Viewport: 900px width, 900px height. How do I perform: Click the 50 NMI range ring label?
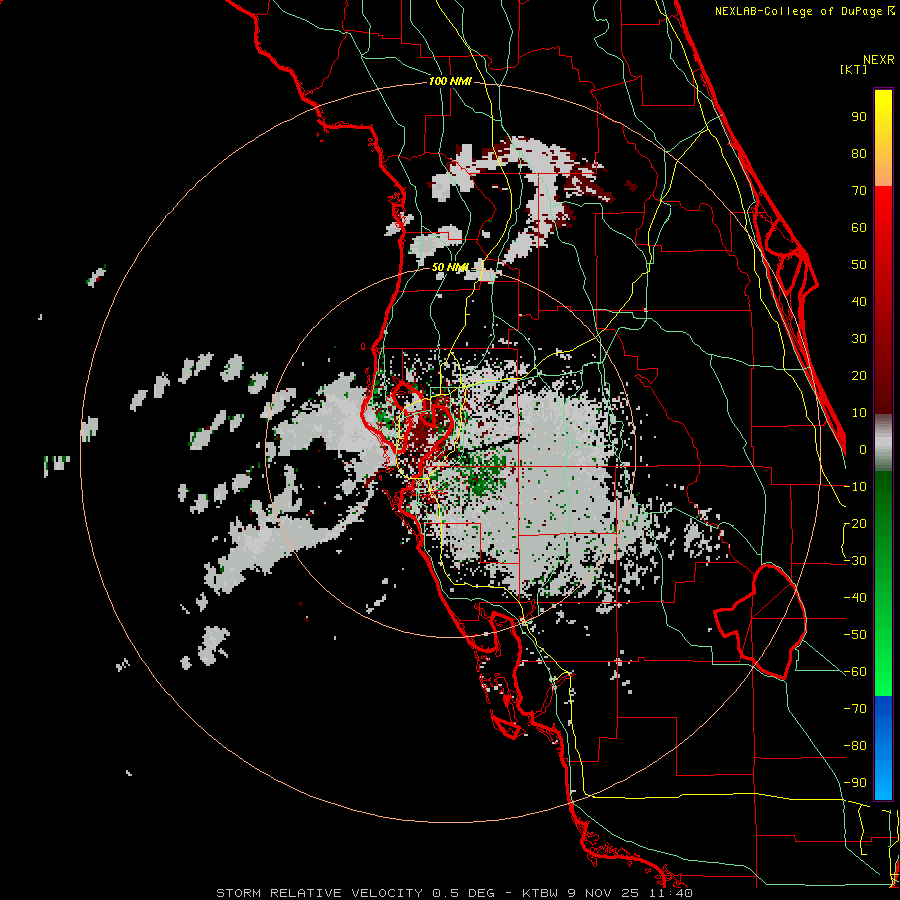click(450, 267)
